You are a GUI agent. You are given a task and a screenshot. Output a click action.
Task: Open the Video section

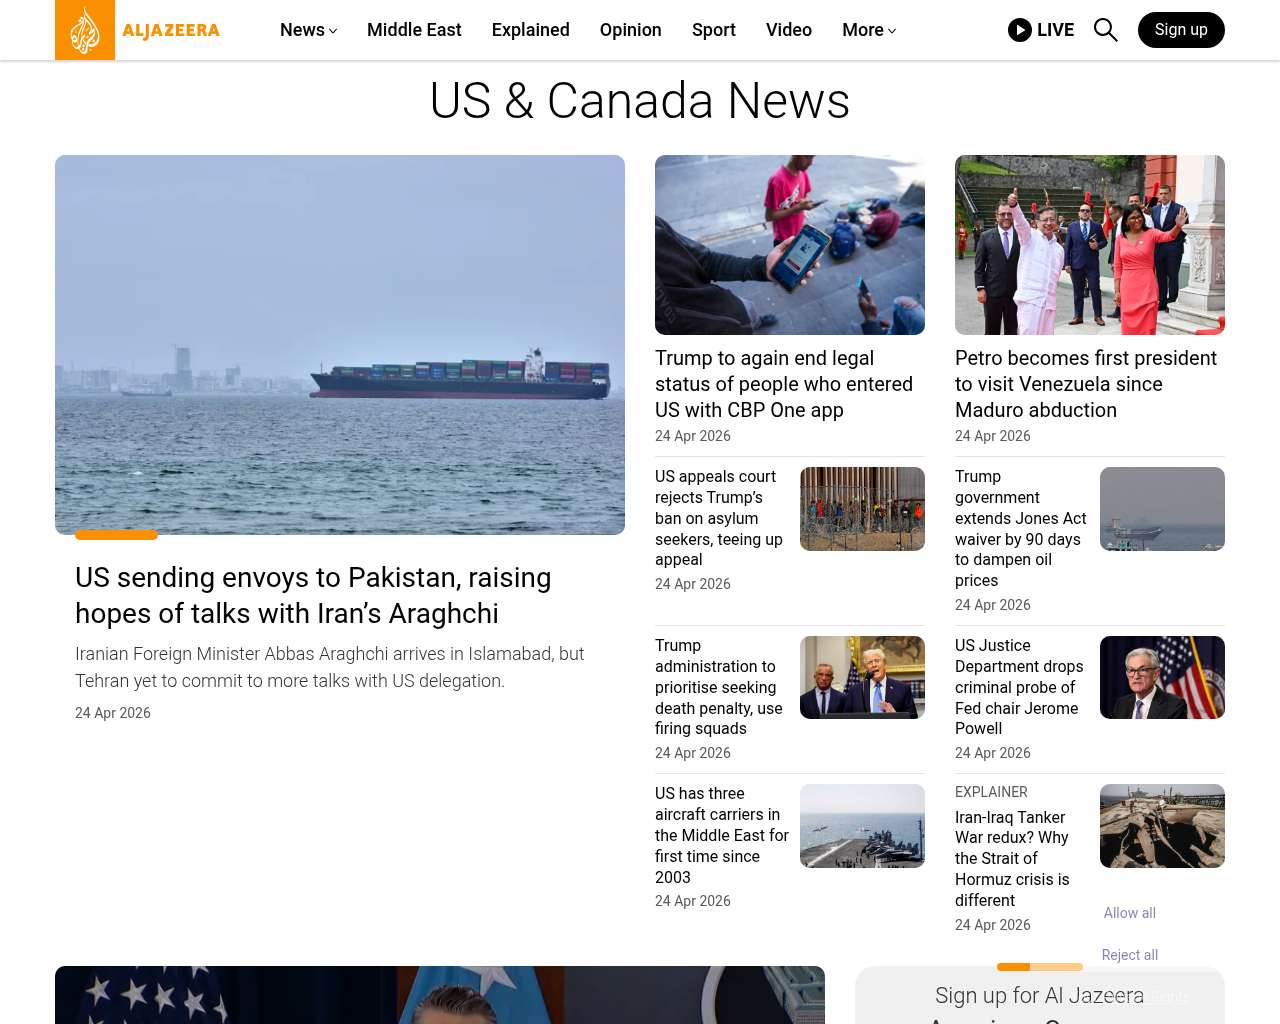coord(788,30)
